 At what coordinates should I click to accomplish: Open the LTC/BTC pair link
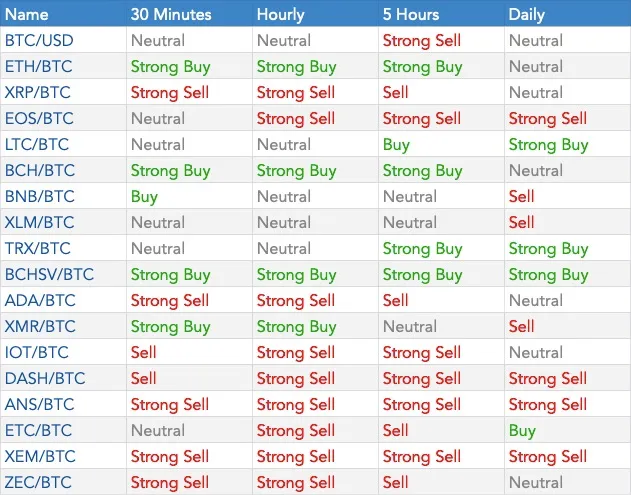(37, 144)
